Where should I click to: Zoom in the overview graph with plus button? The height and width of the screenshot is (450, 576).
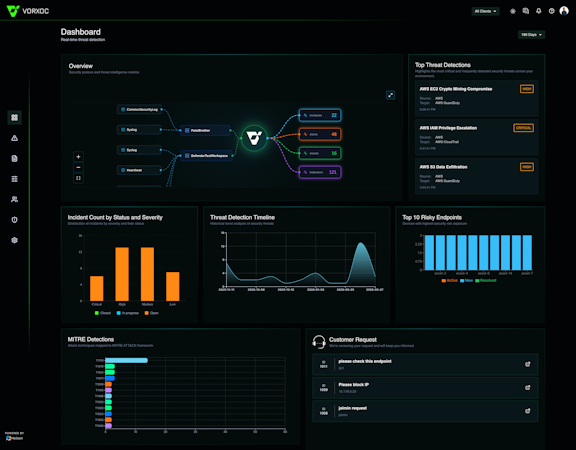click(x=78, y=157)
